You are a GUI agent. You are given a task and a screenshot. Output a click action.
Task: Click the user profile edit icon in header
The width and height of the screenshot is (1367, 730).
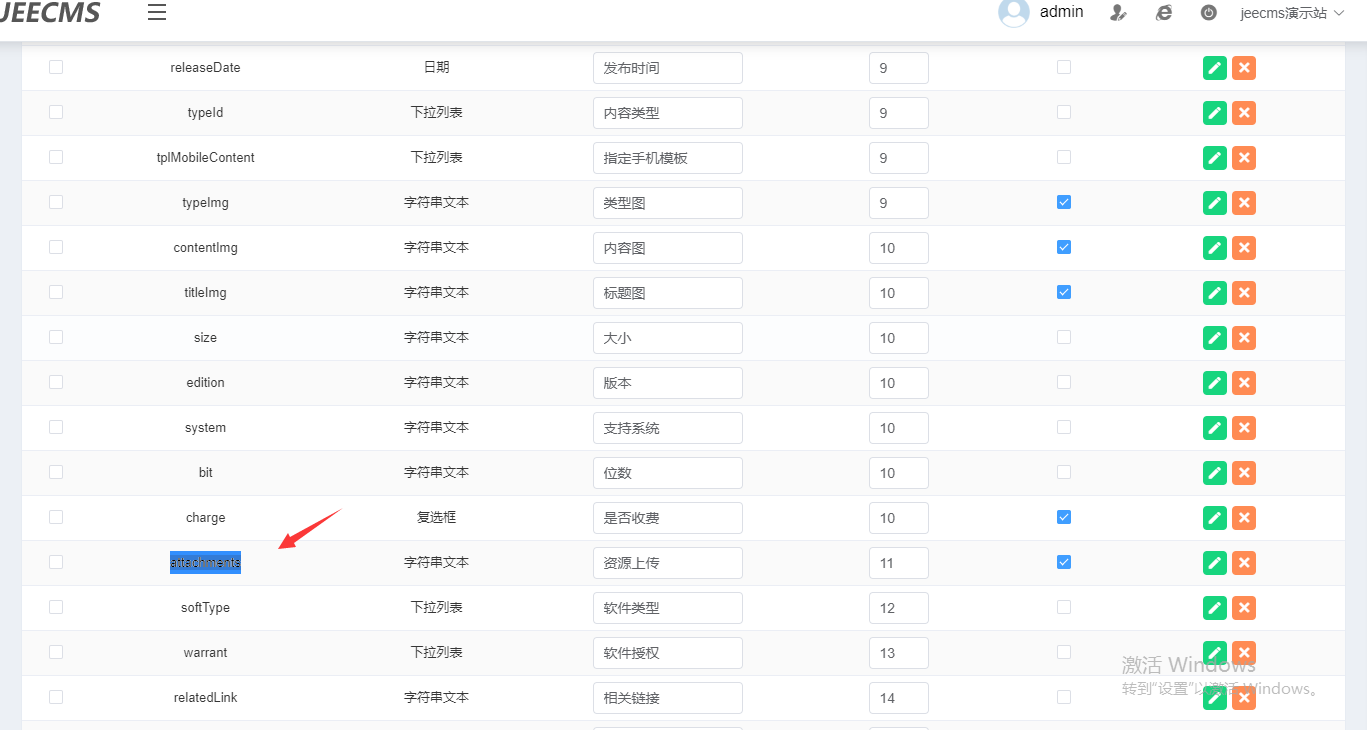(x=1119, y=13)
